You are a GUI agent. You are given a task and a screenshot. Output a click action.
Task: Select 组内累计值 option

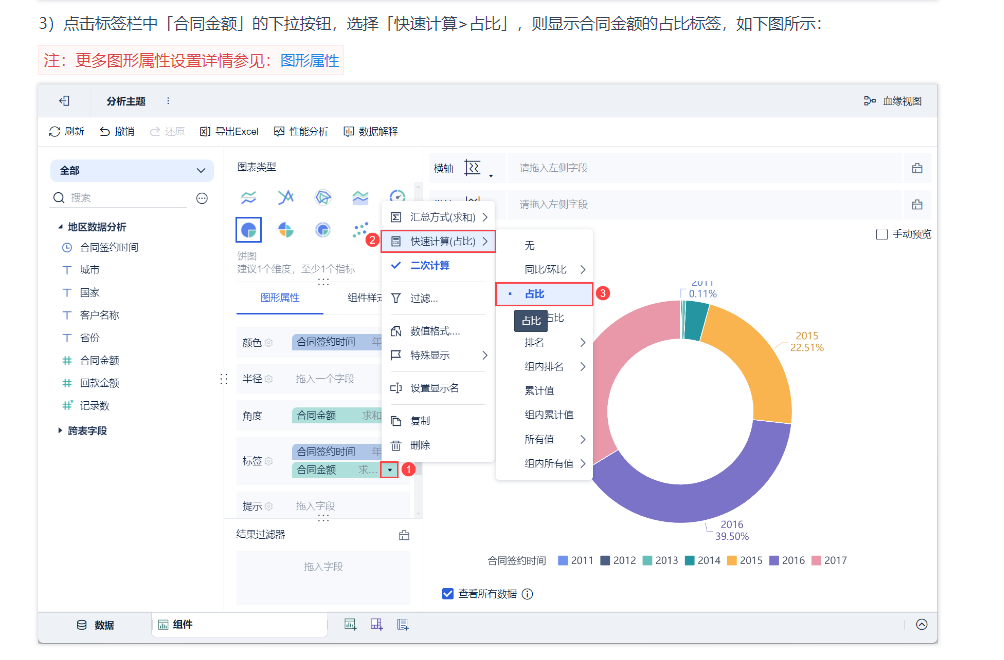coord(544,415)
